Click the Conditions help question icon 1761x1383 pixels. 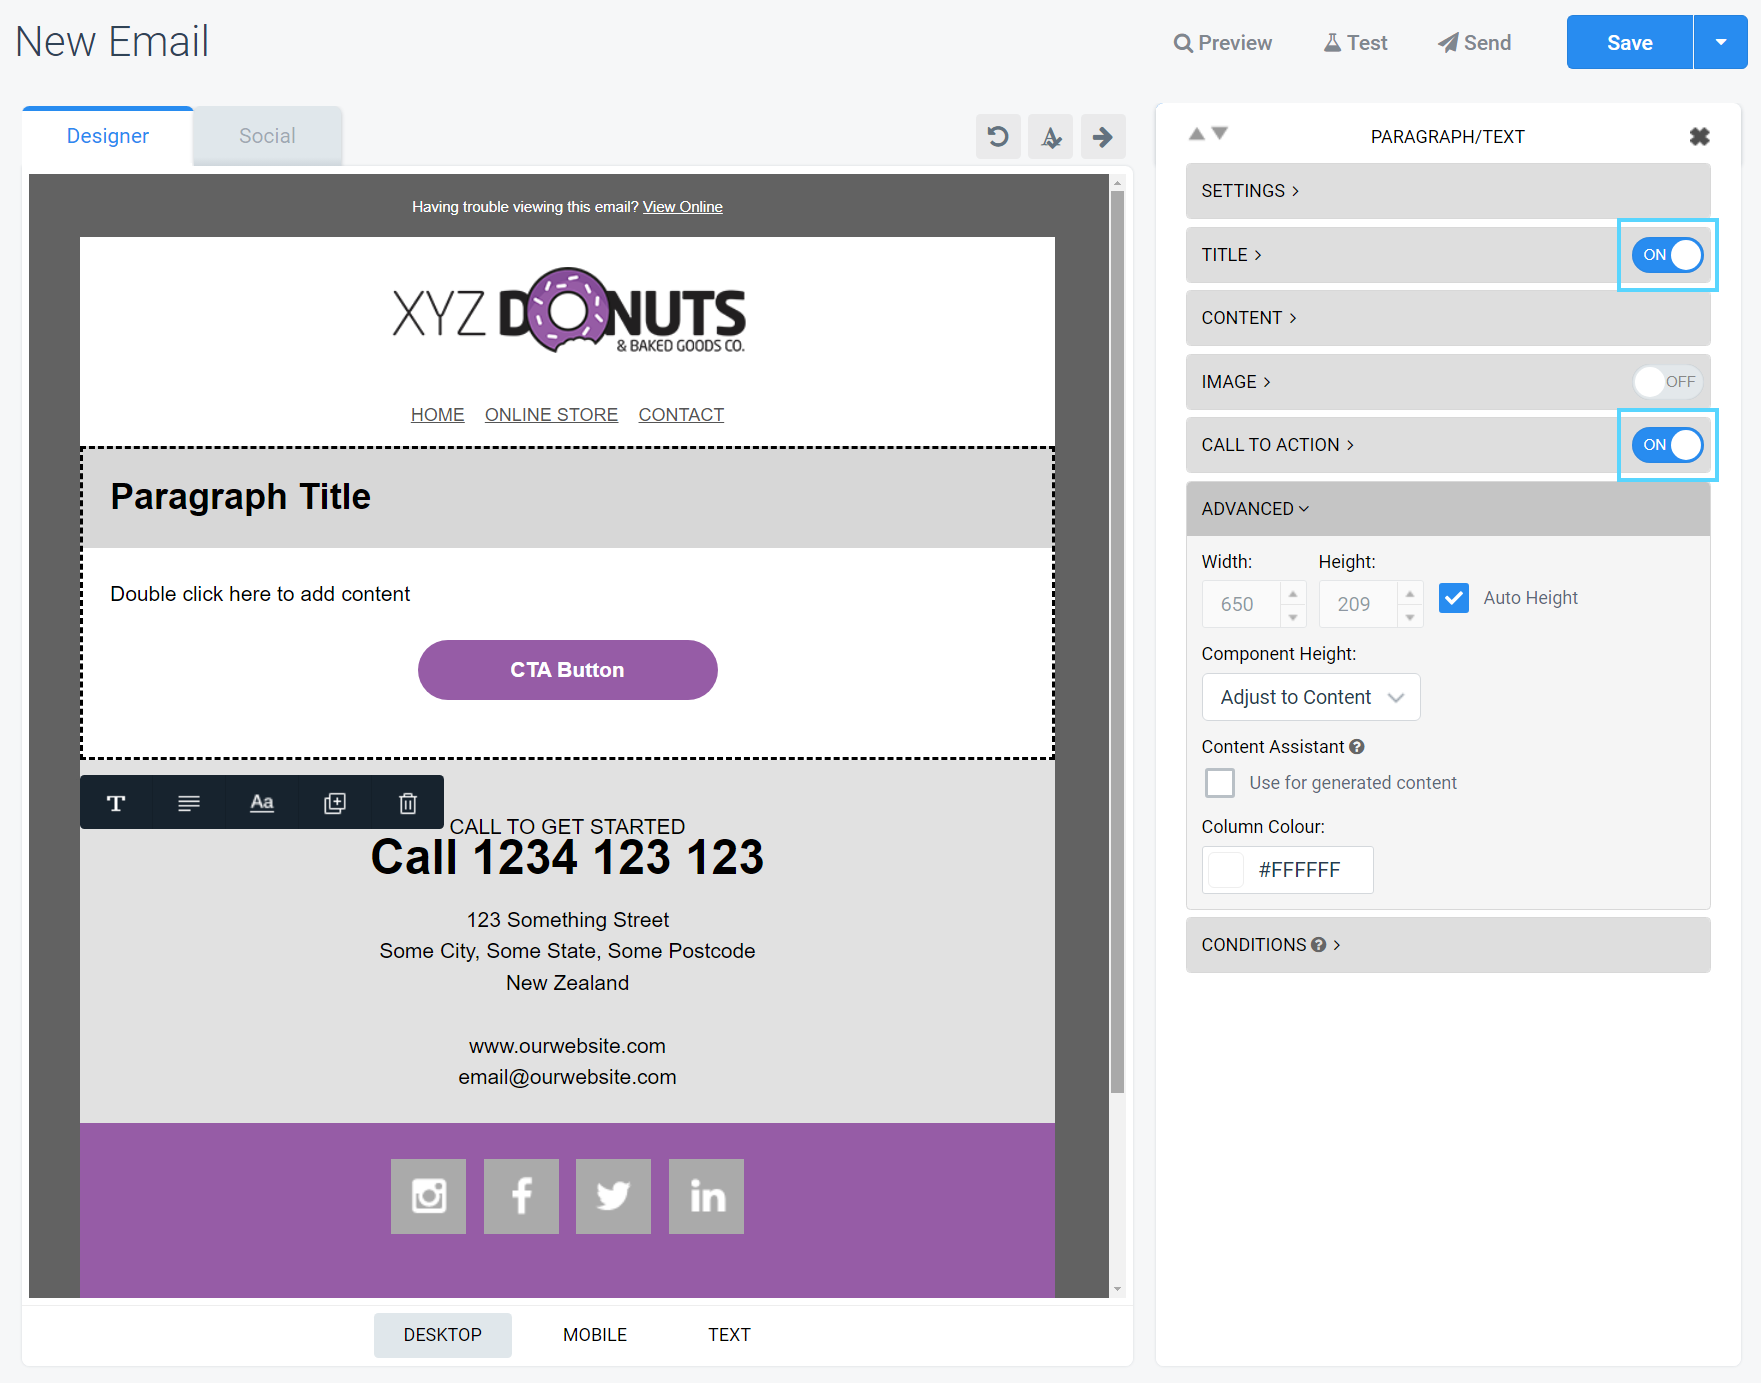1319,945
